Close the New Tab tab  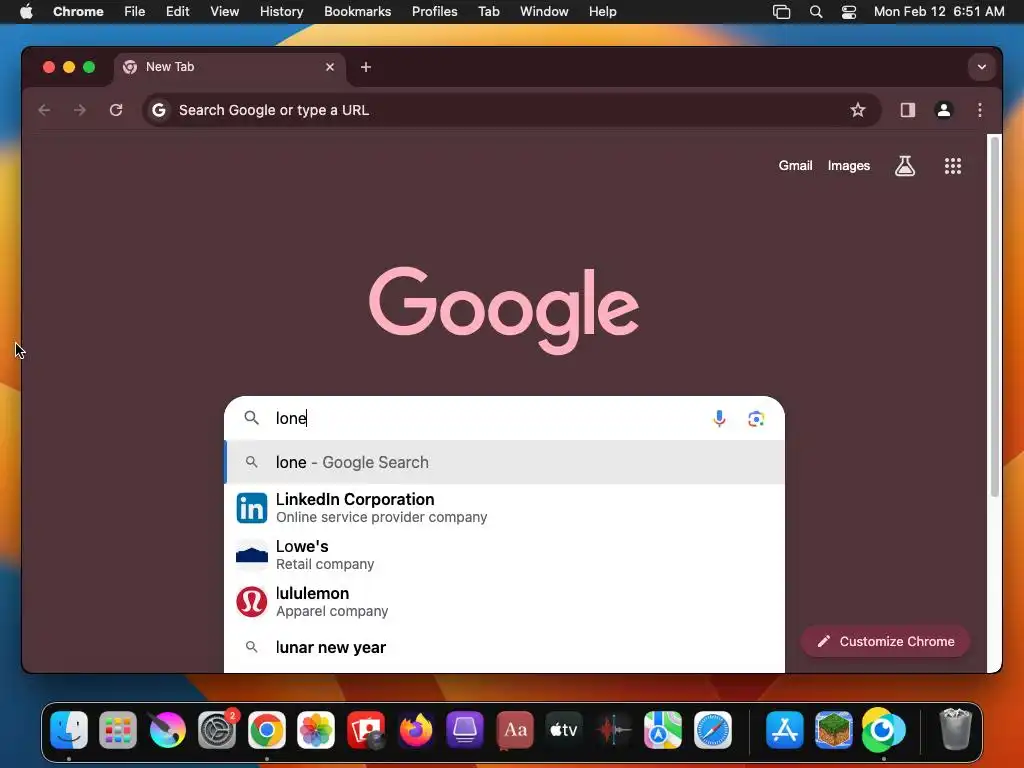pyautogui.click(x=330, y=67)
